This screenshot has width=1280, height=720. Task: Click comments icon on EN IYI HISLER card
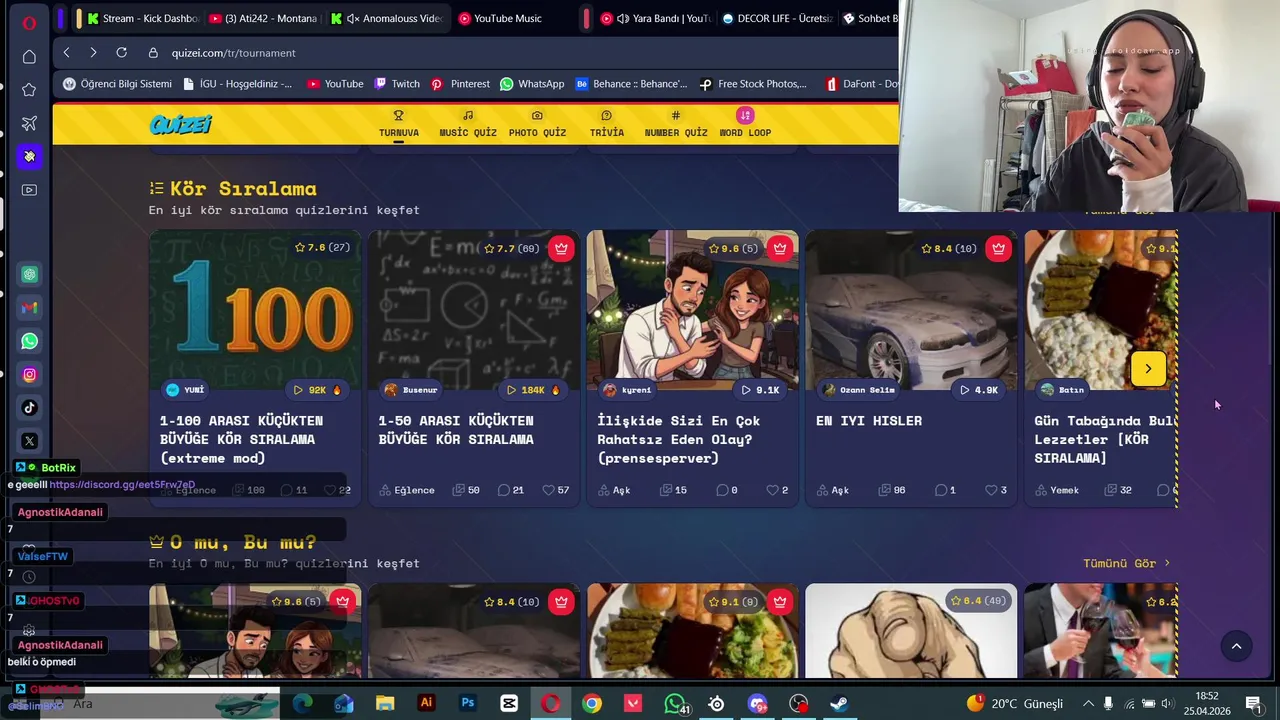[x=941, y=490]
